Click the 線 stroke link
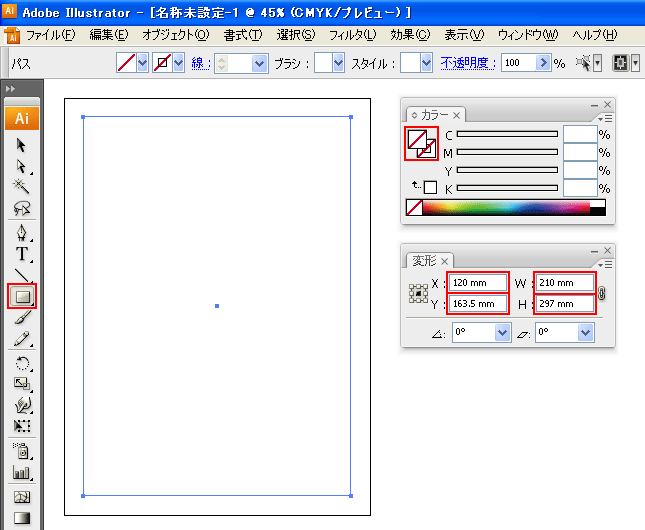 (200, 62)
